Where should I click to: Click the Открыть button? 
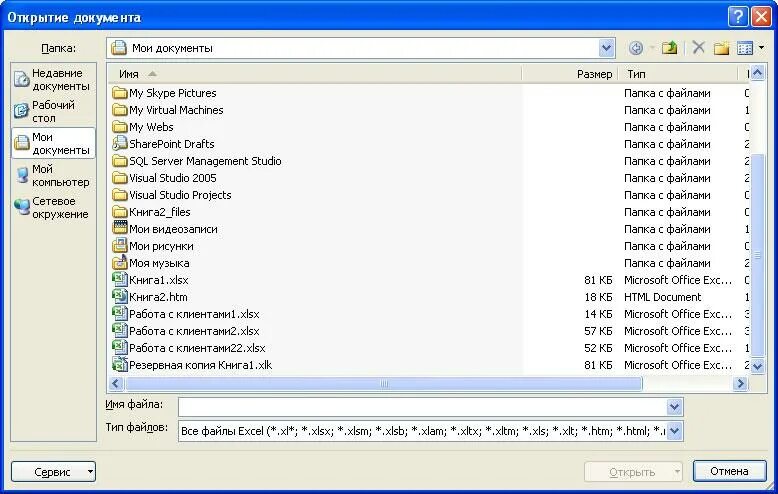(x=632, y=472)
